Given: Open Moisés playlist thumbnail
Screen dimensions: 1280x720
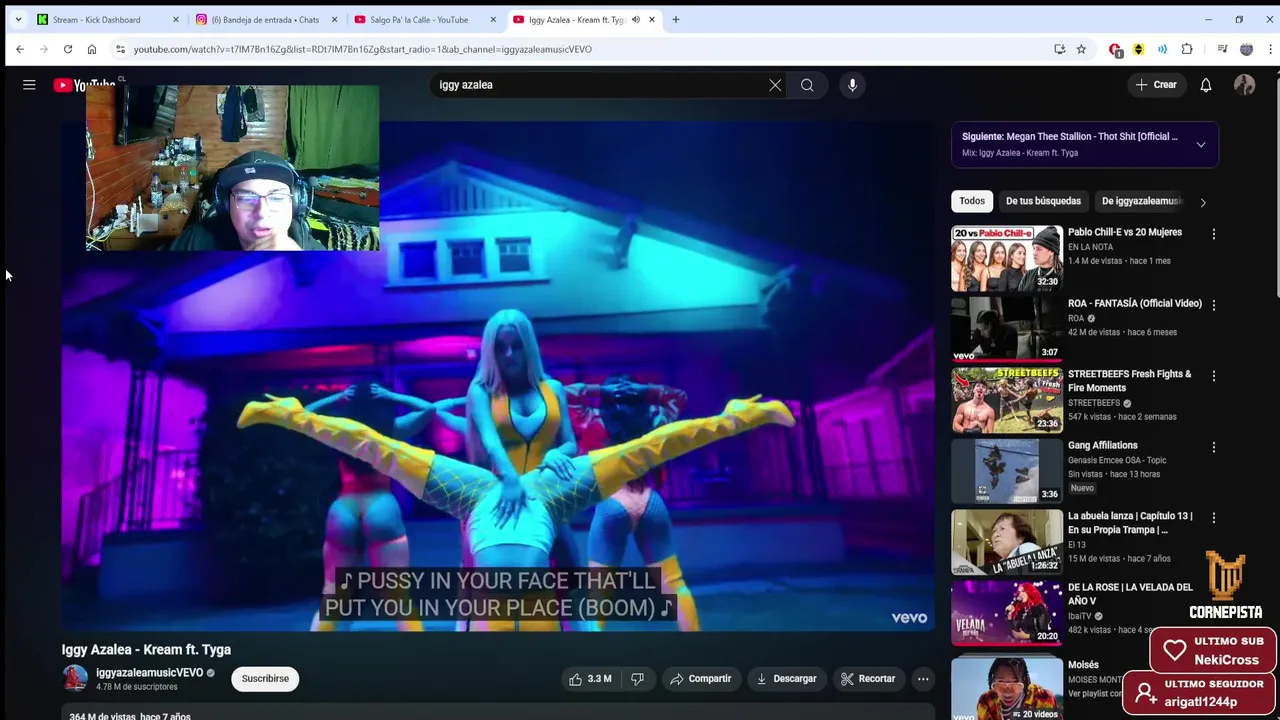Looking at the screenshot, I should [x=1007, y=688].
